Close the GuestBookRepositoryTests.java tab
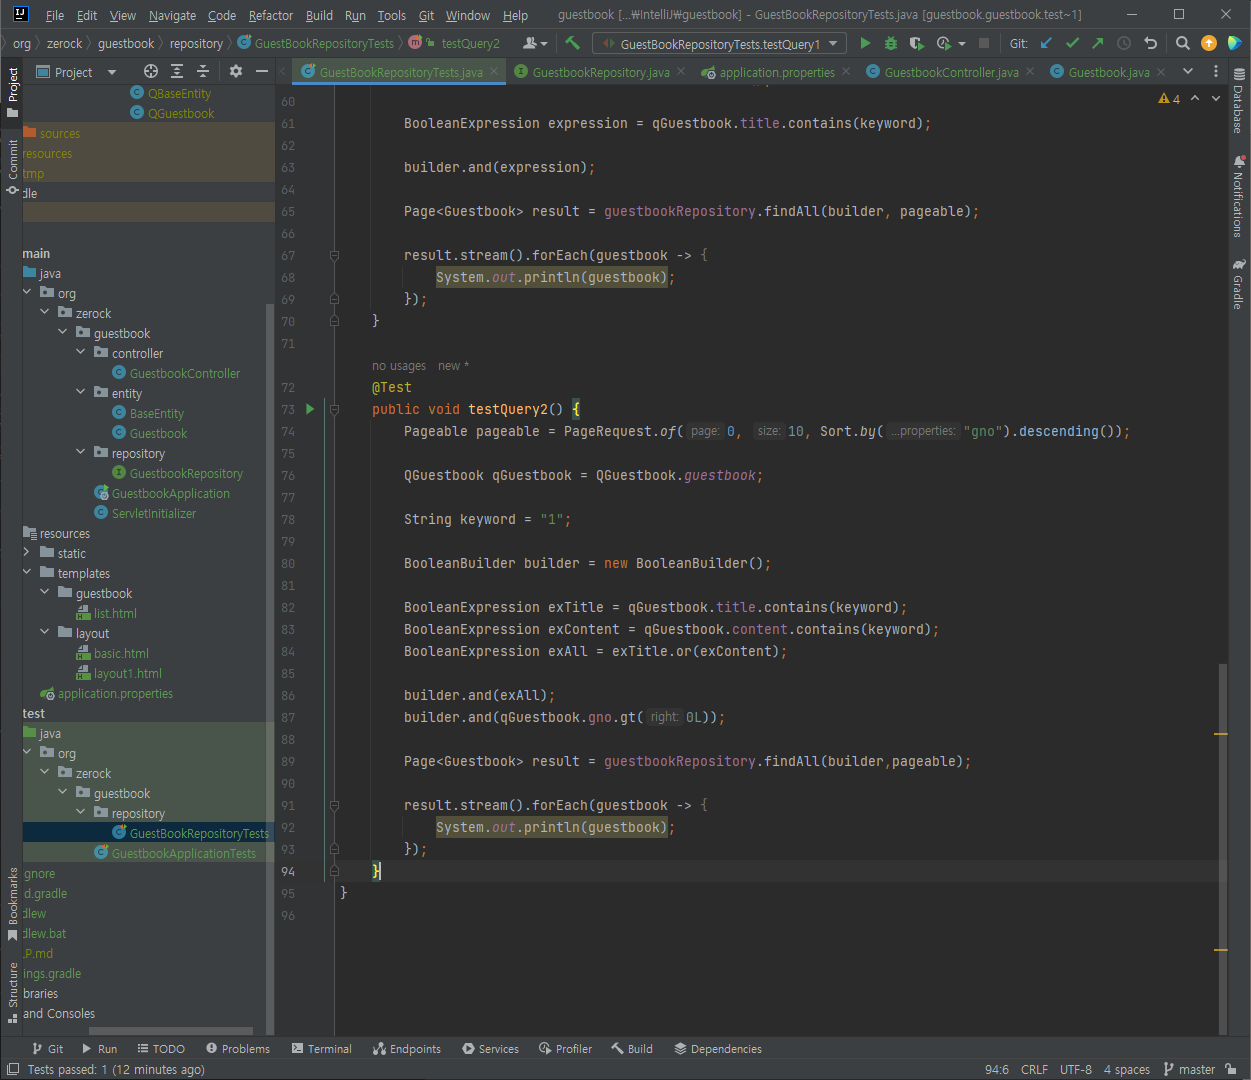This screenshot has height=1080, width=1251. point(494,72)
